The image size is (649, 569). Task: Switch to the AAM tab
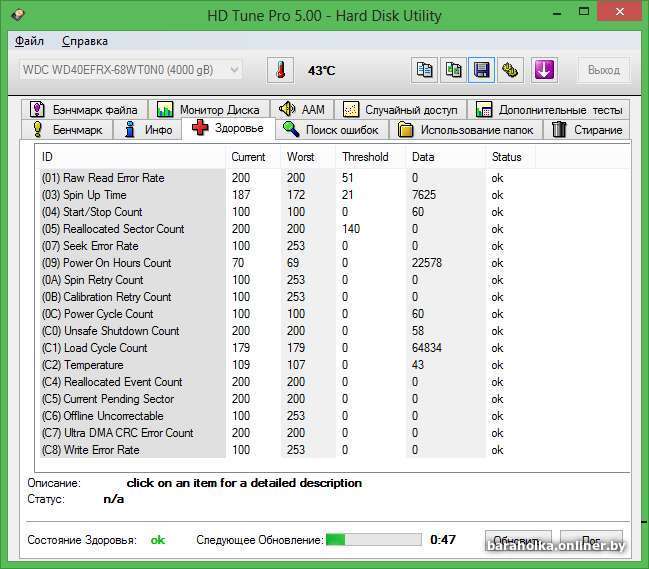tap(302, 110)
